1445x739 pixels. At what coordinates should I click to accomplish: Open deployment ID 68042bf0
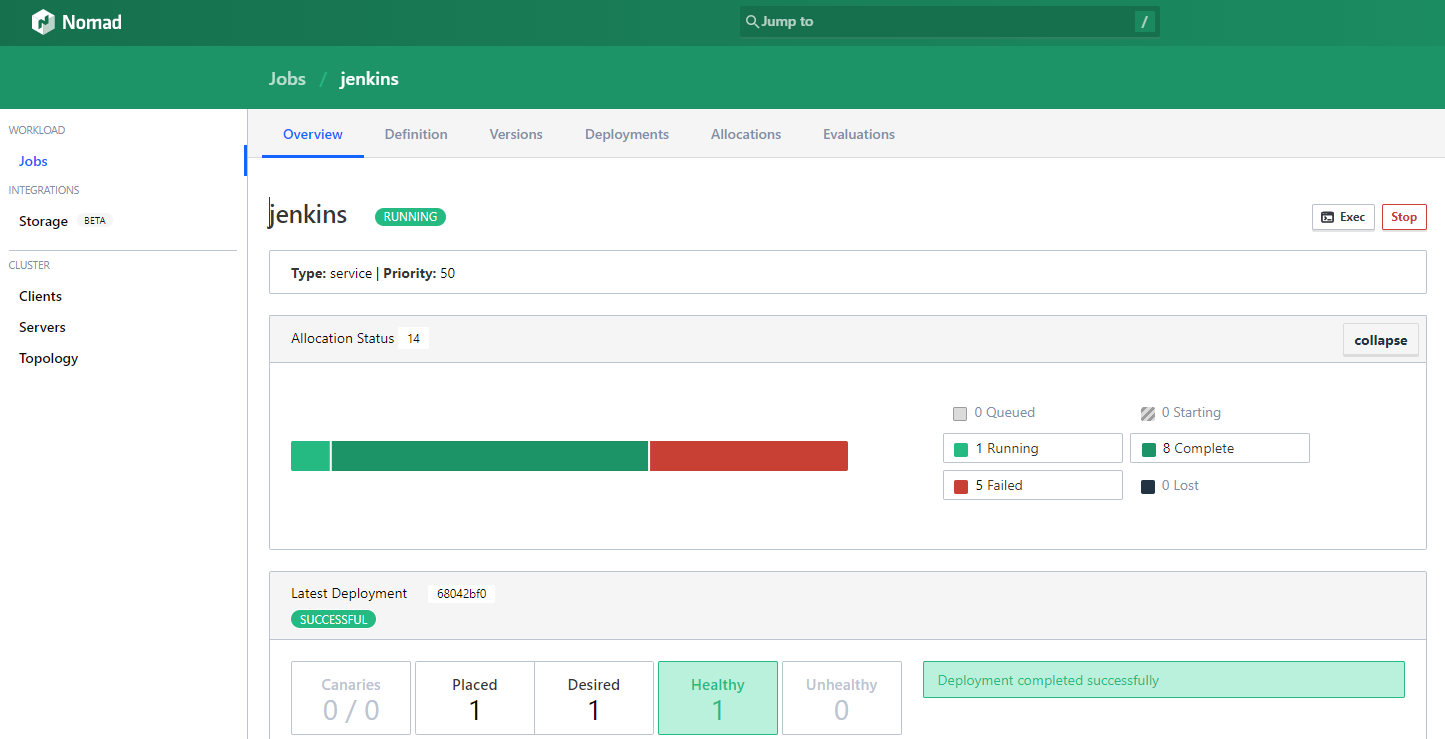pyautogui.click(x=462, y=593)
